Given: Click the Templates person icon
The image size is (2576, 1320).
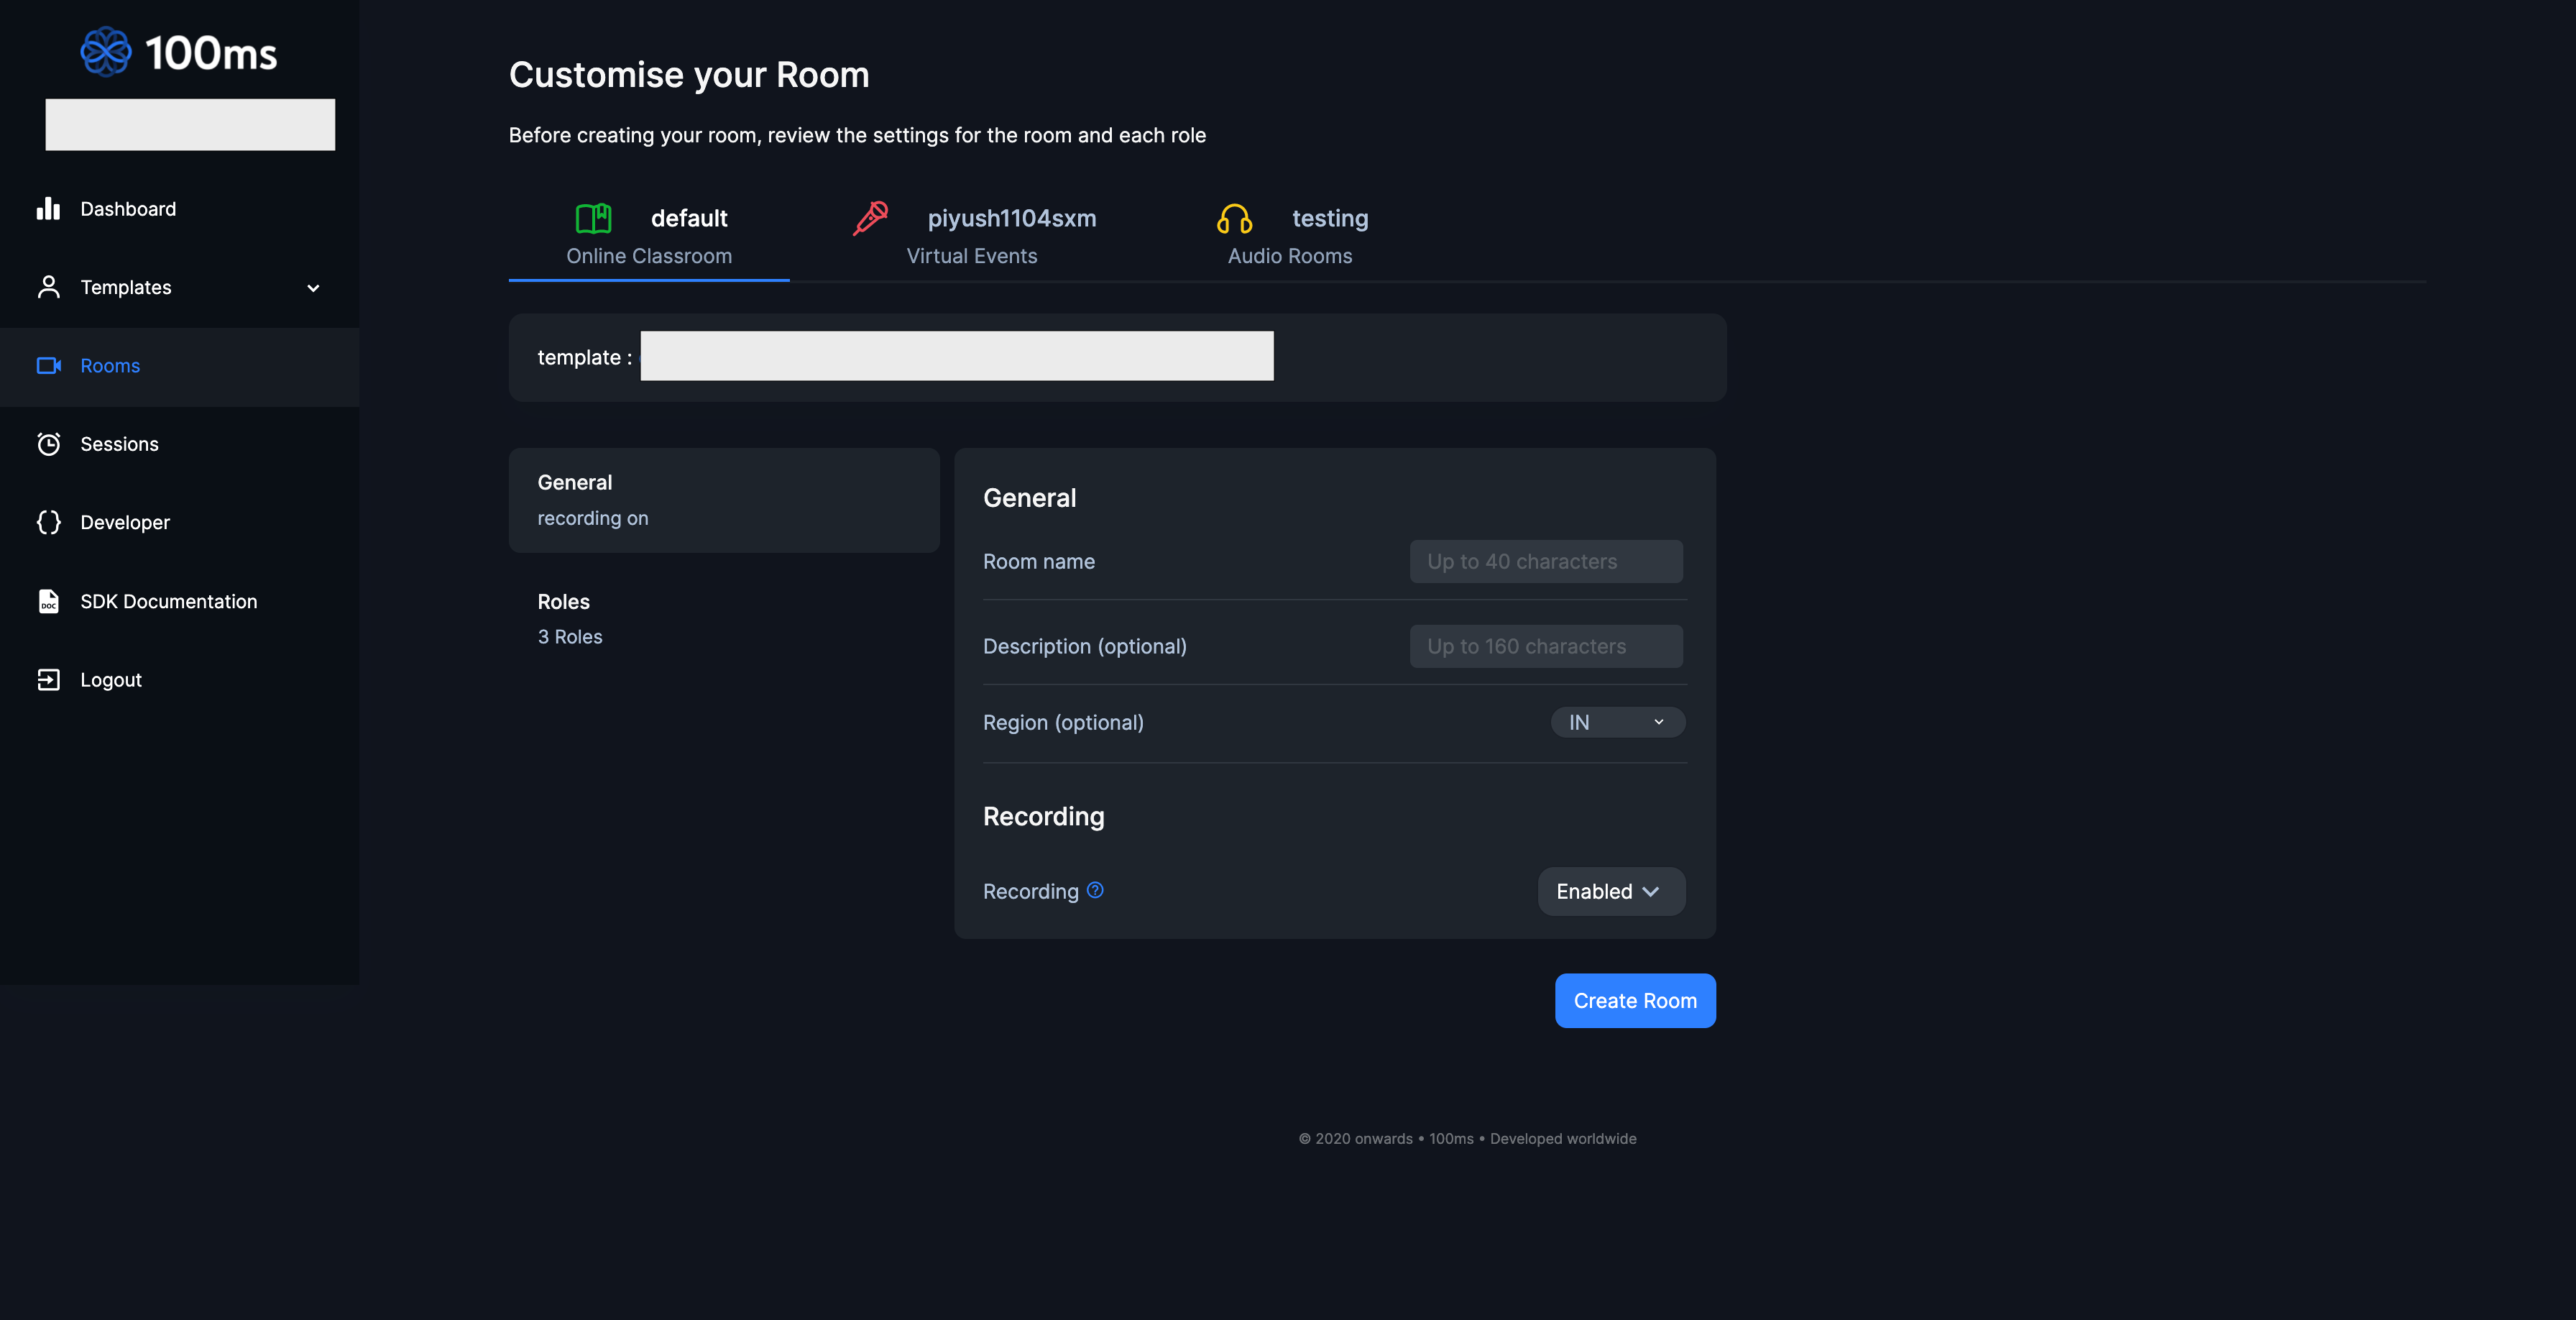Looking at the screenshot, I should [49, 287].
